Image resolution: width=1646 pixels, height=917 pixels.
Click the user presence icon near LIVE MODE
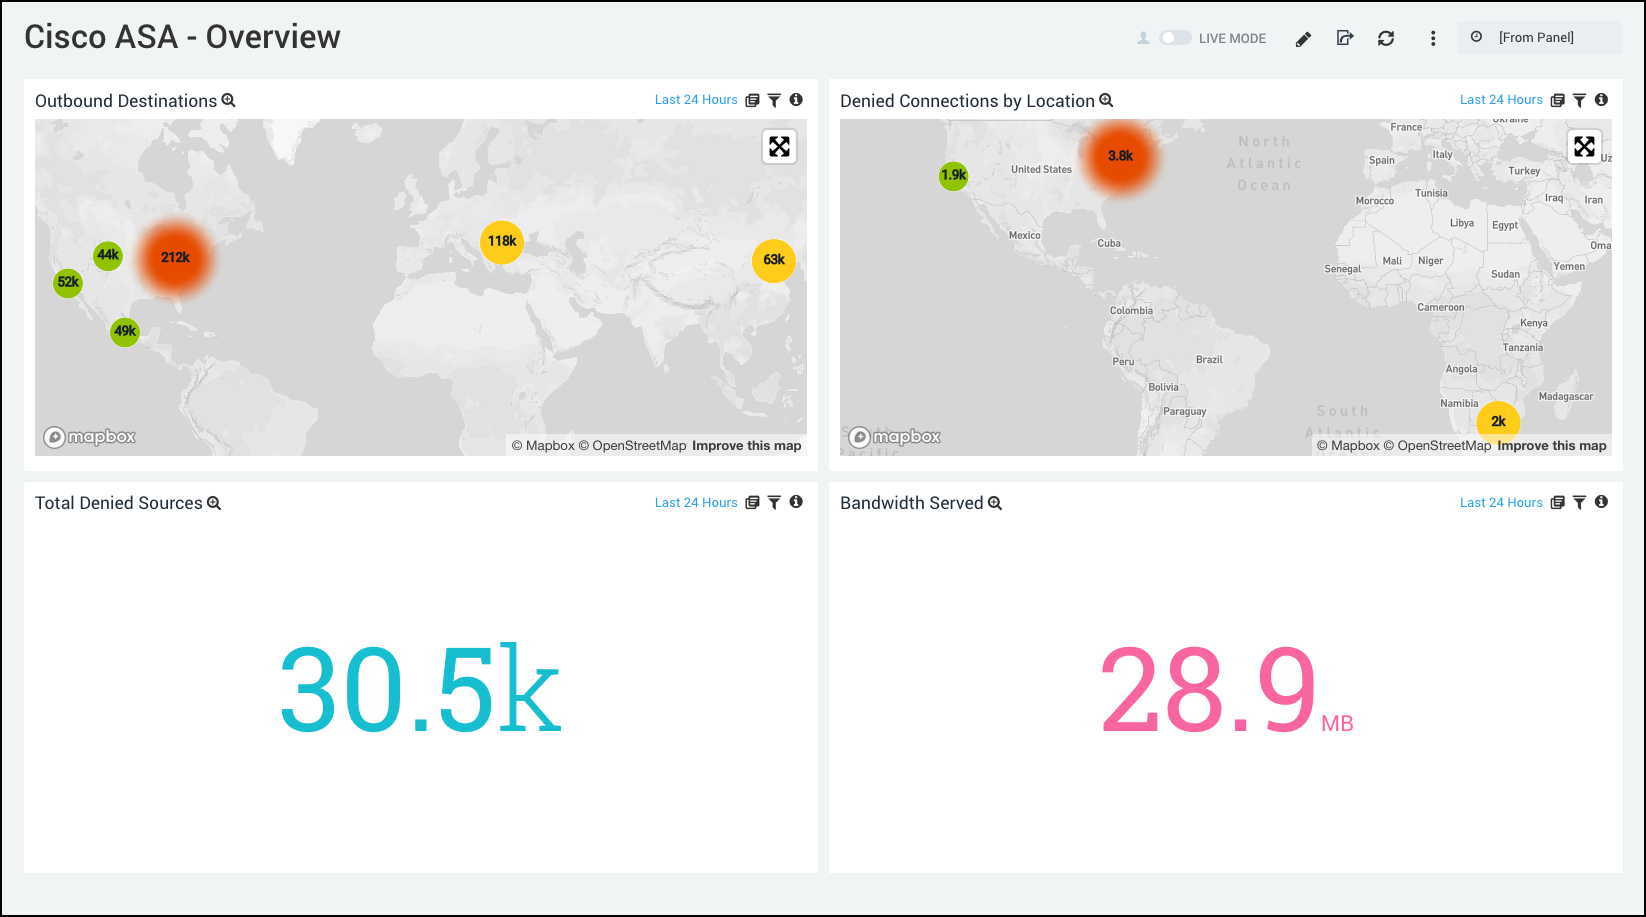click(1141, 37)
